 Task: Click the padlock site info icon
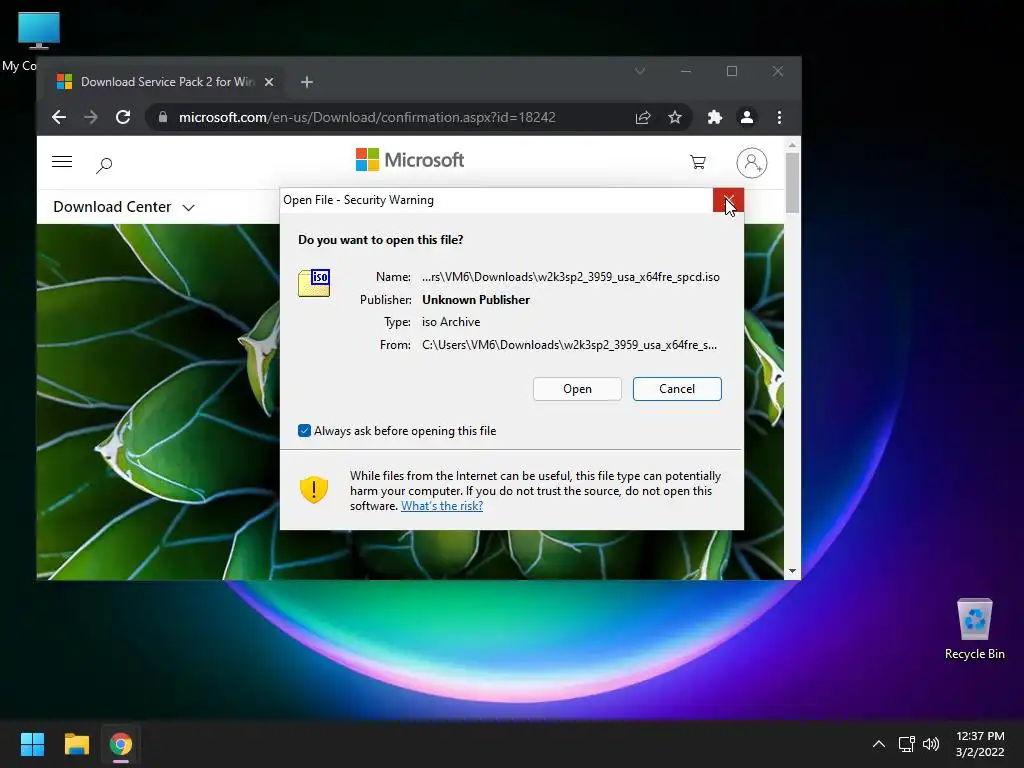(163, 117)
